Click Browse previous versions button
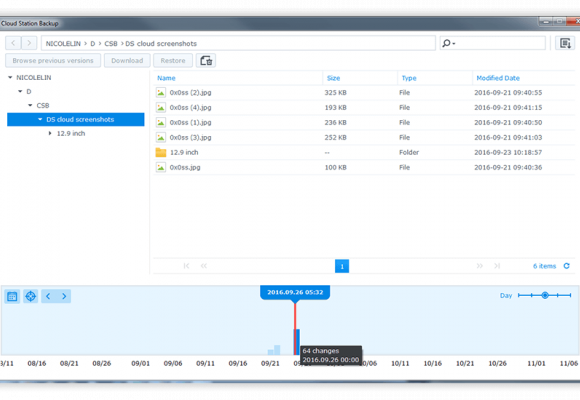580x400 pixels. coord(53,60)
